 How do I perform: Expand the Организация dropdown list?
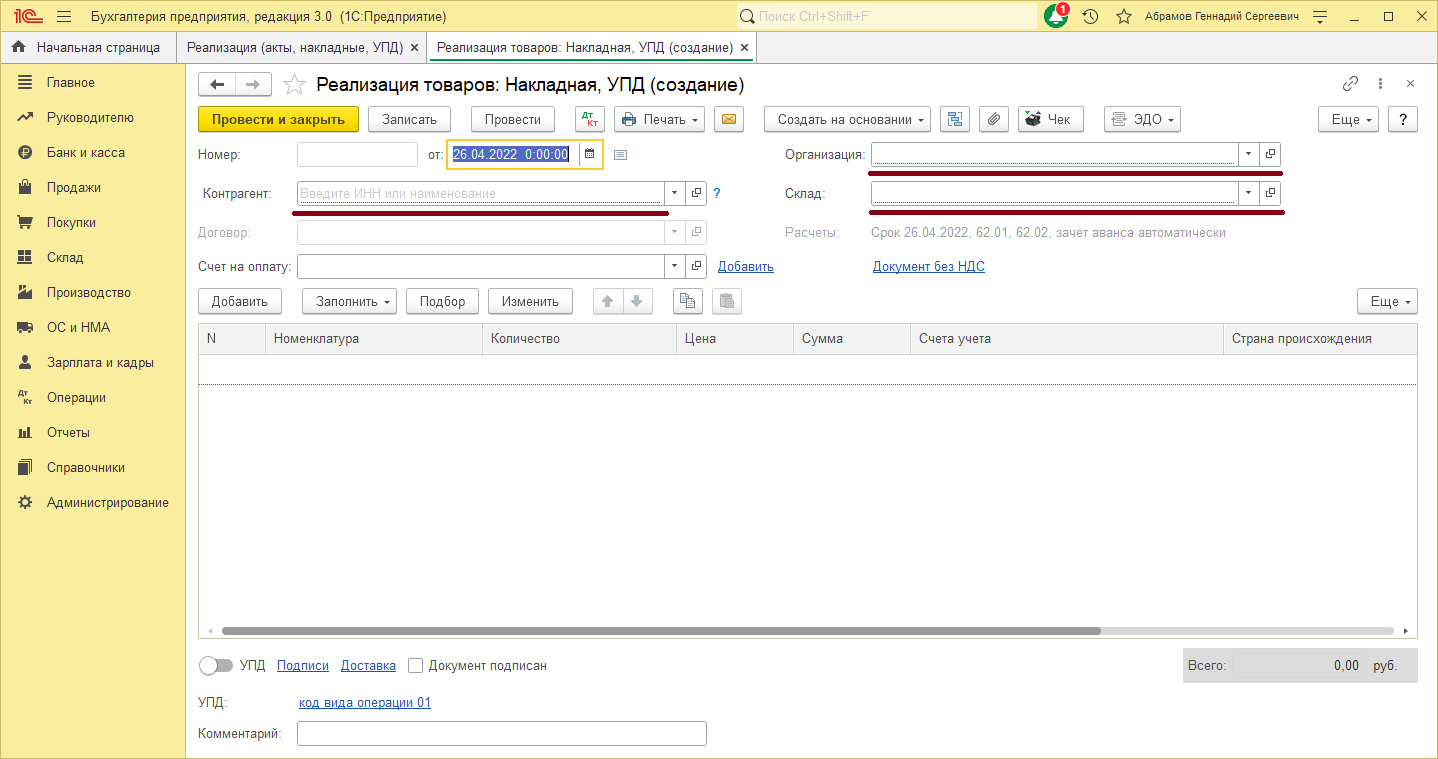(x=1248, y=154)
